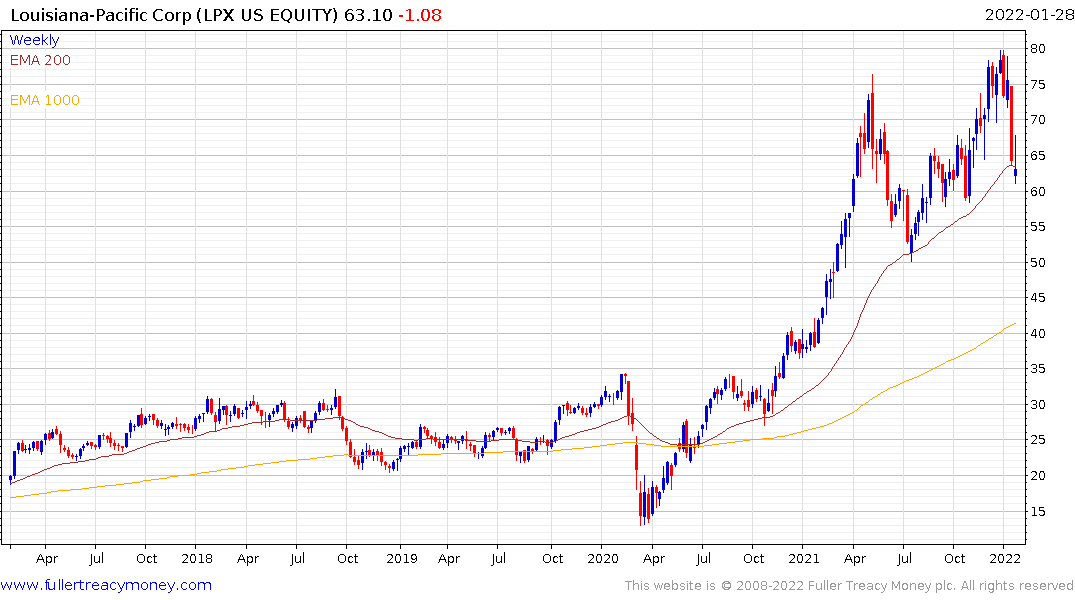Click the March 2020 low candlestick near 13
This screenshot has width=1075, height=600.
point(641,504)
